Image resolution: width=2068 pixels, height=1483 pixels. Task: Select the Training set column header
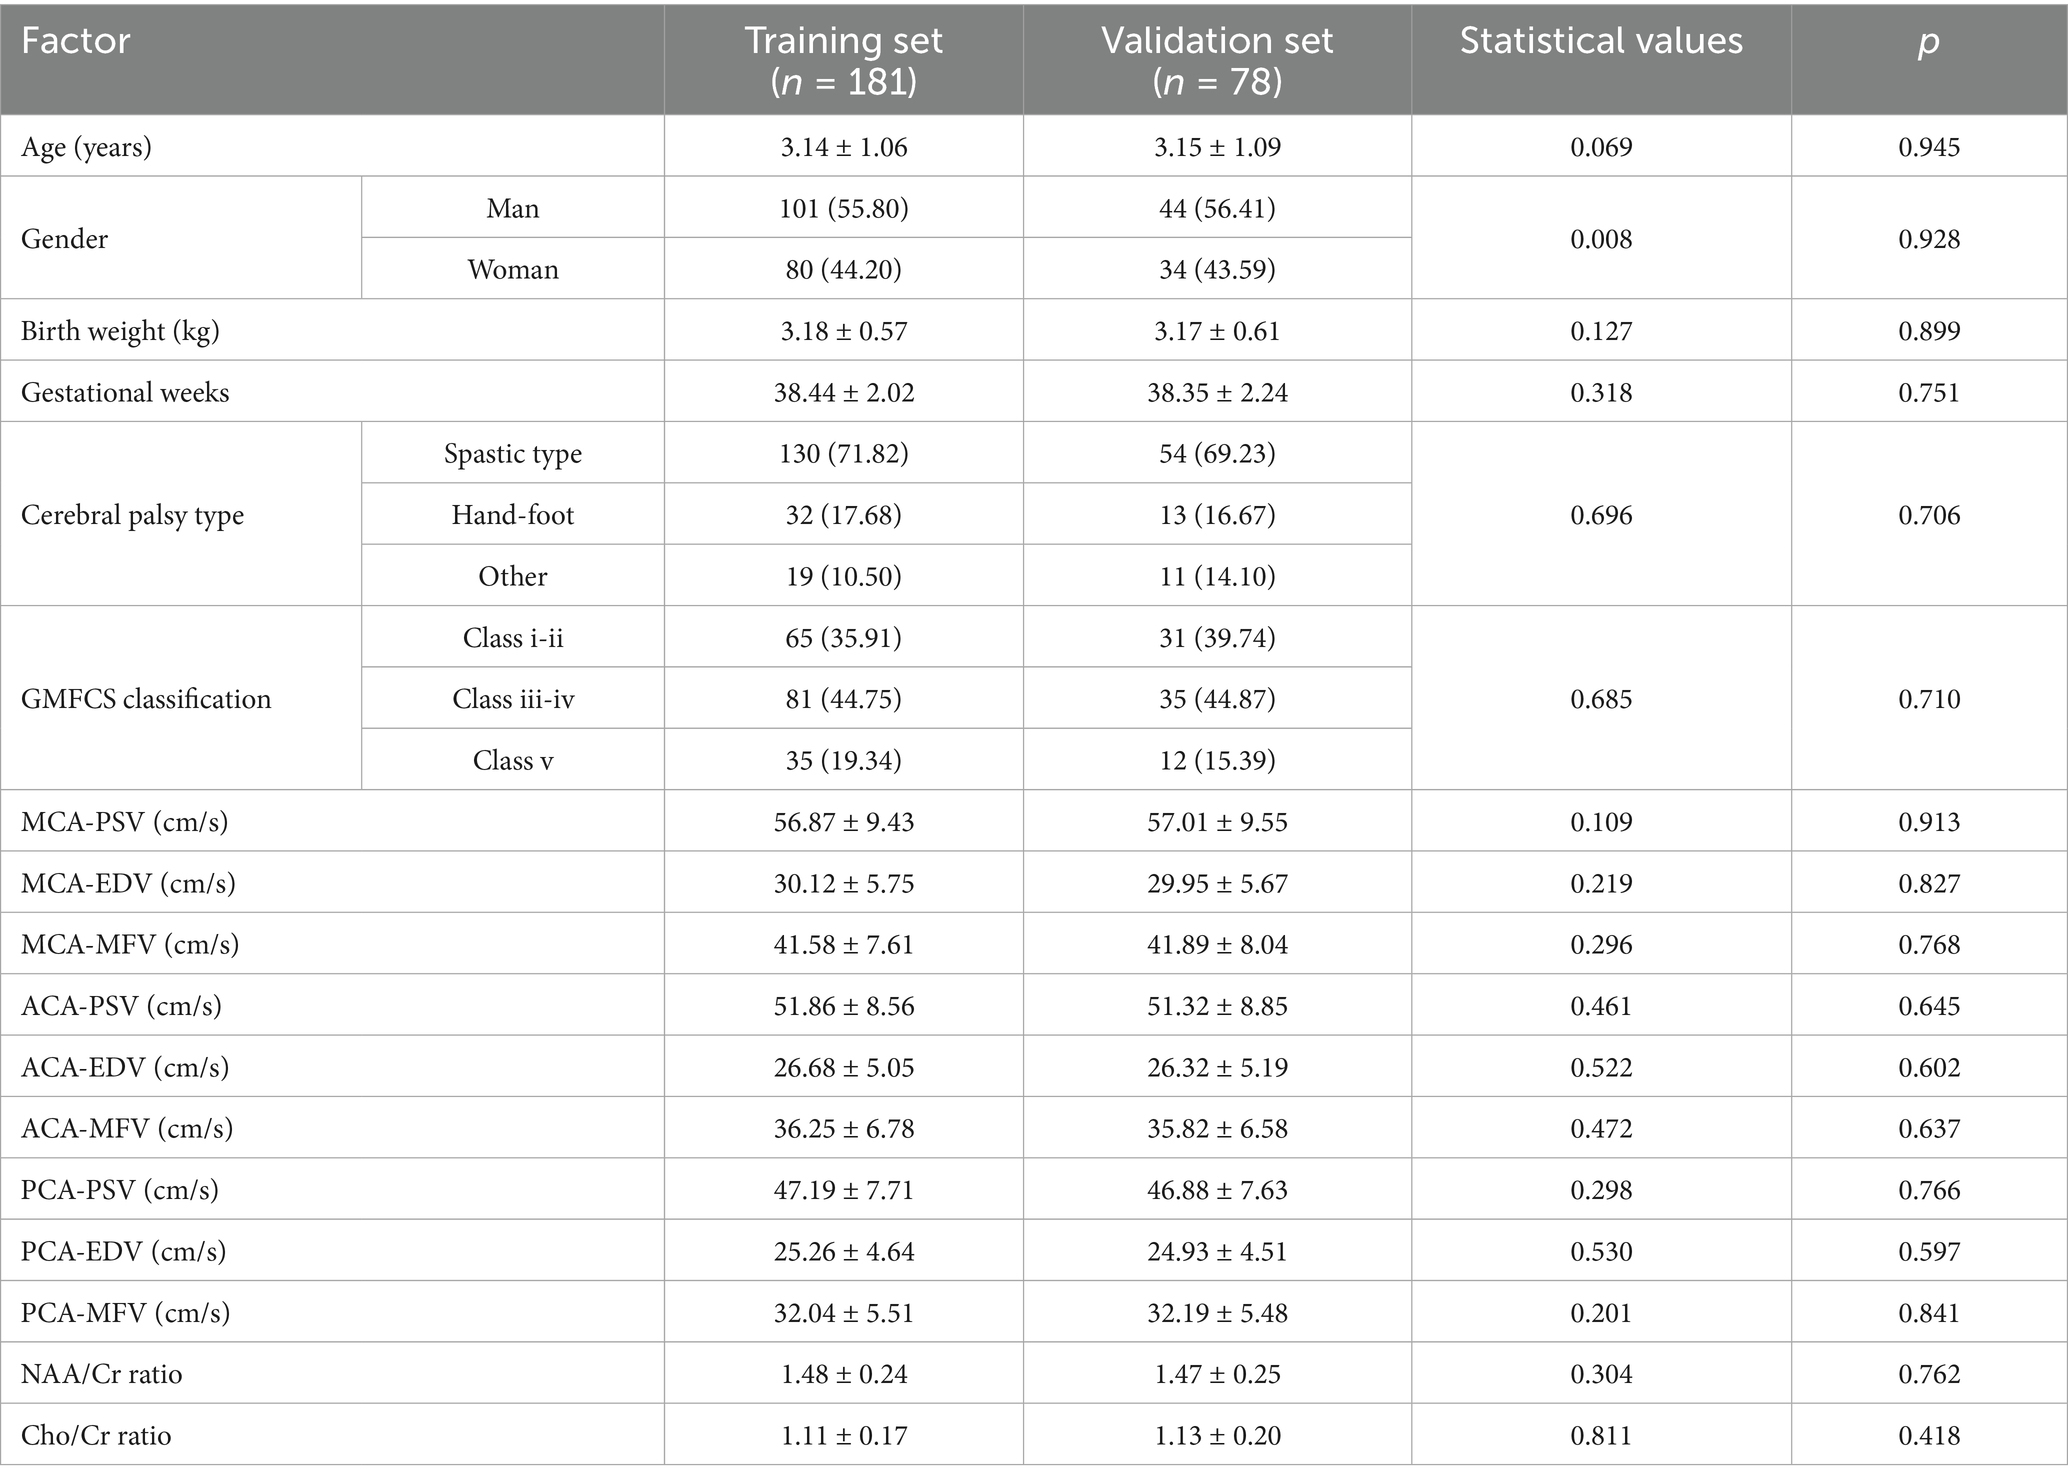tap(843, 59)
